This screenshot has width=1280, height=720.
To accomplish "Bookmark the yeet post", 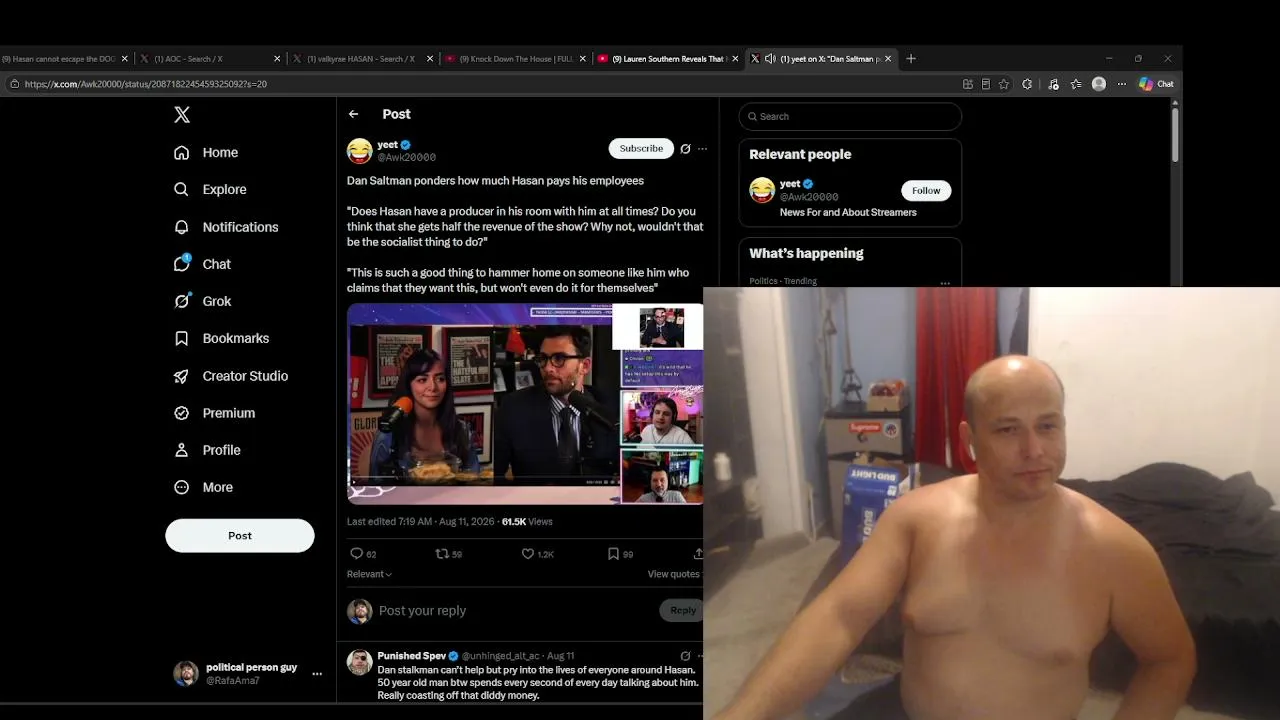I will click(x=613, y=553).
